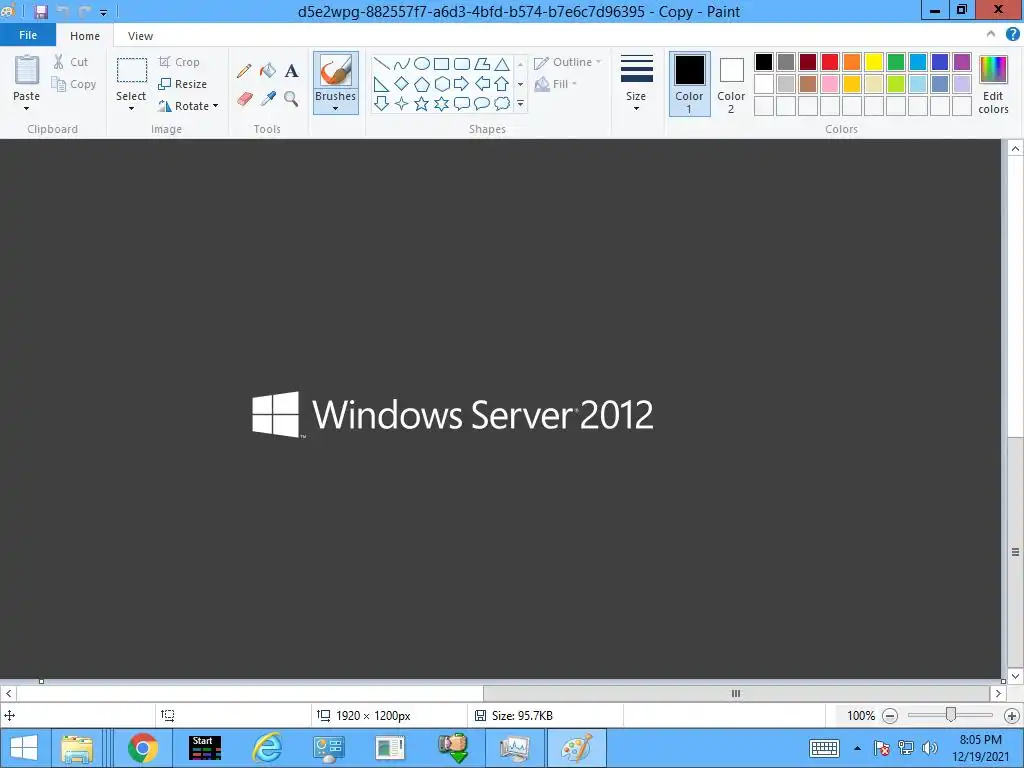Pick the black color swatch

pyautogui.click(x=764, y=62)
